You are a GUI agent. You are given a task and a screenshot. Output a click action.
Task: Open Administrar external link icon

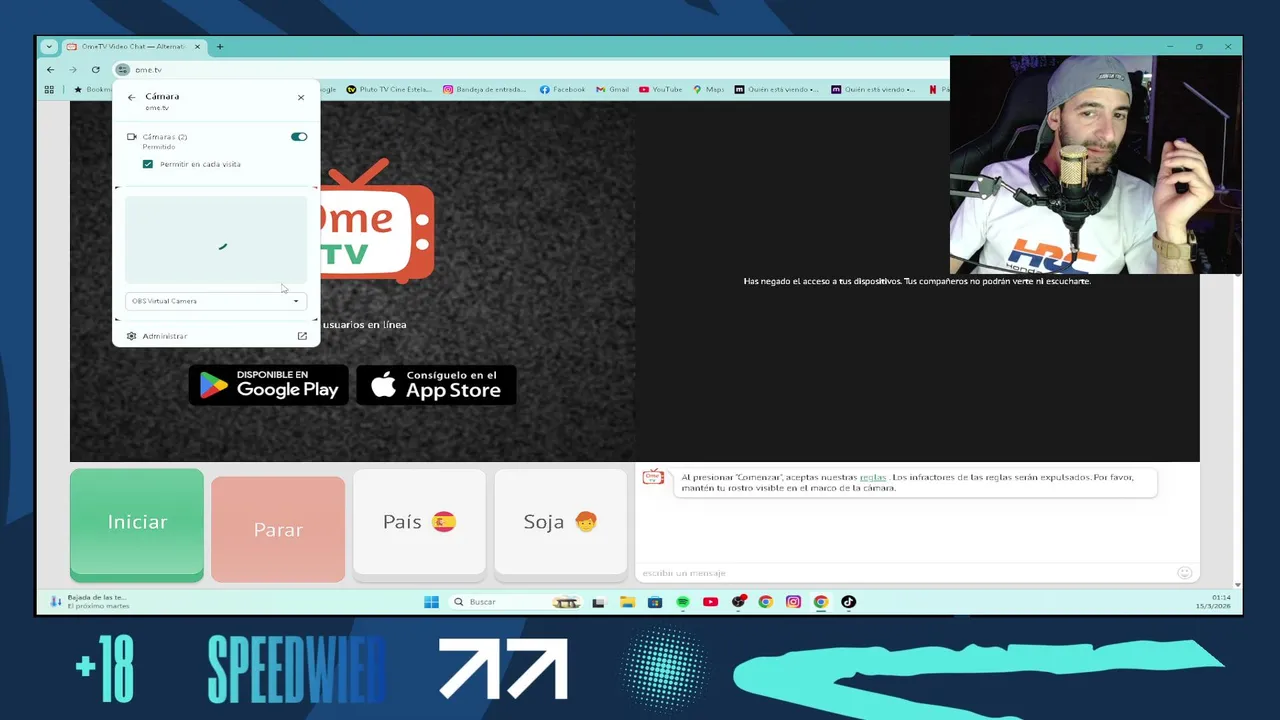[302, 336]
